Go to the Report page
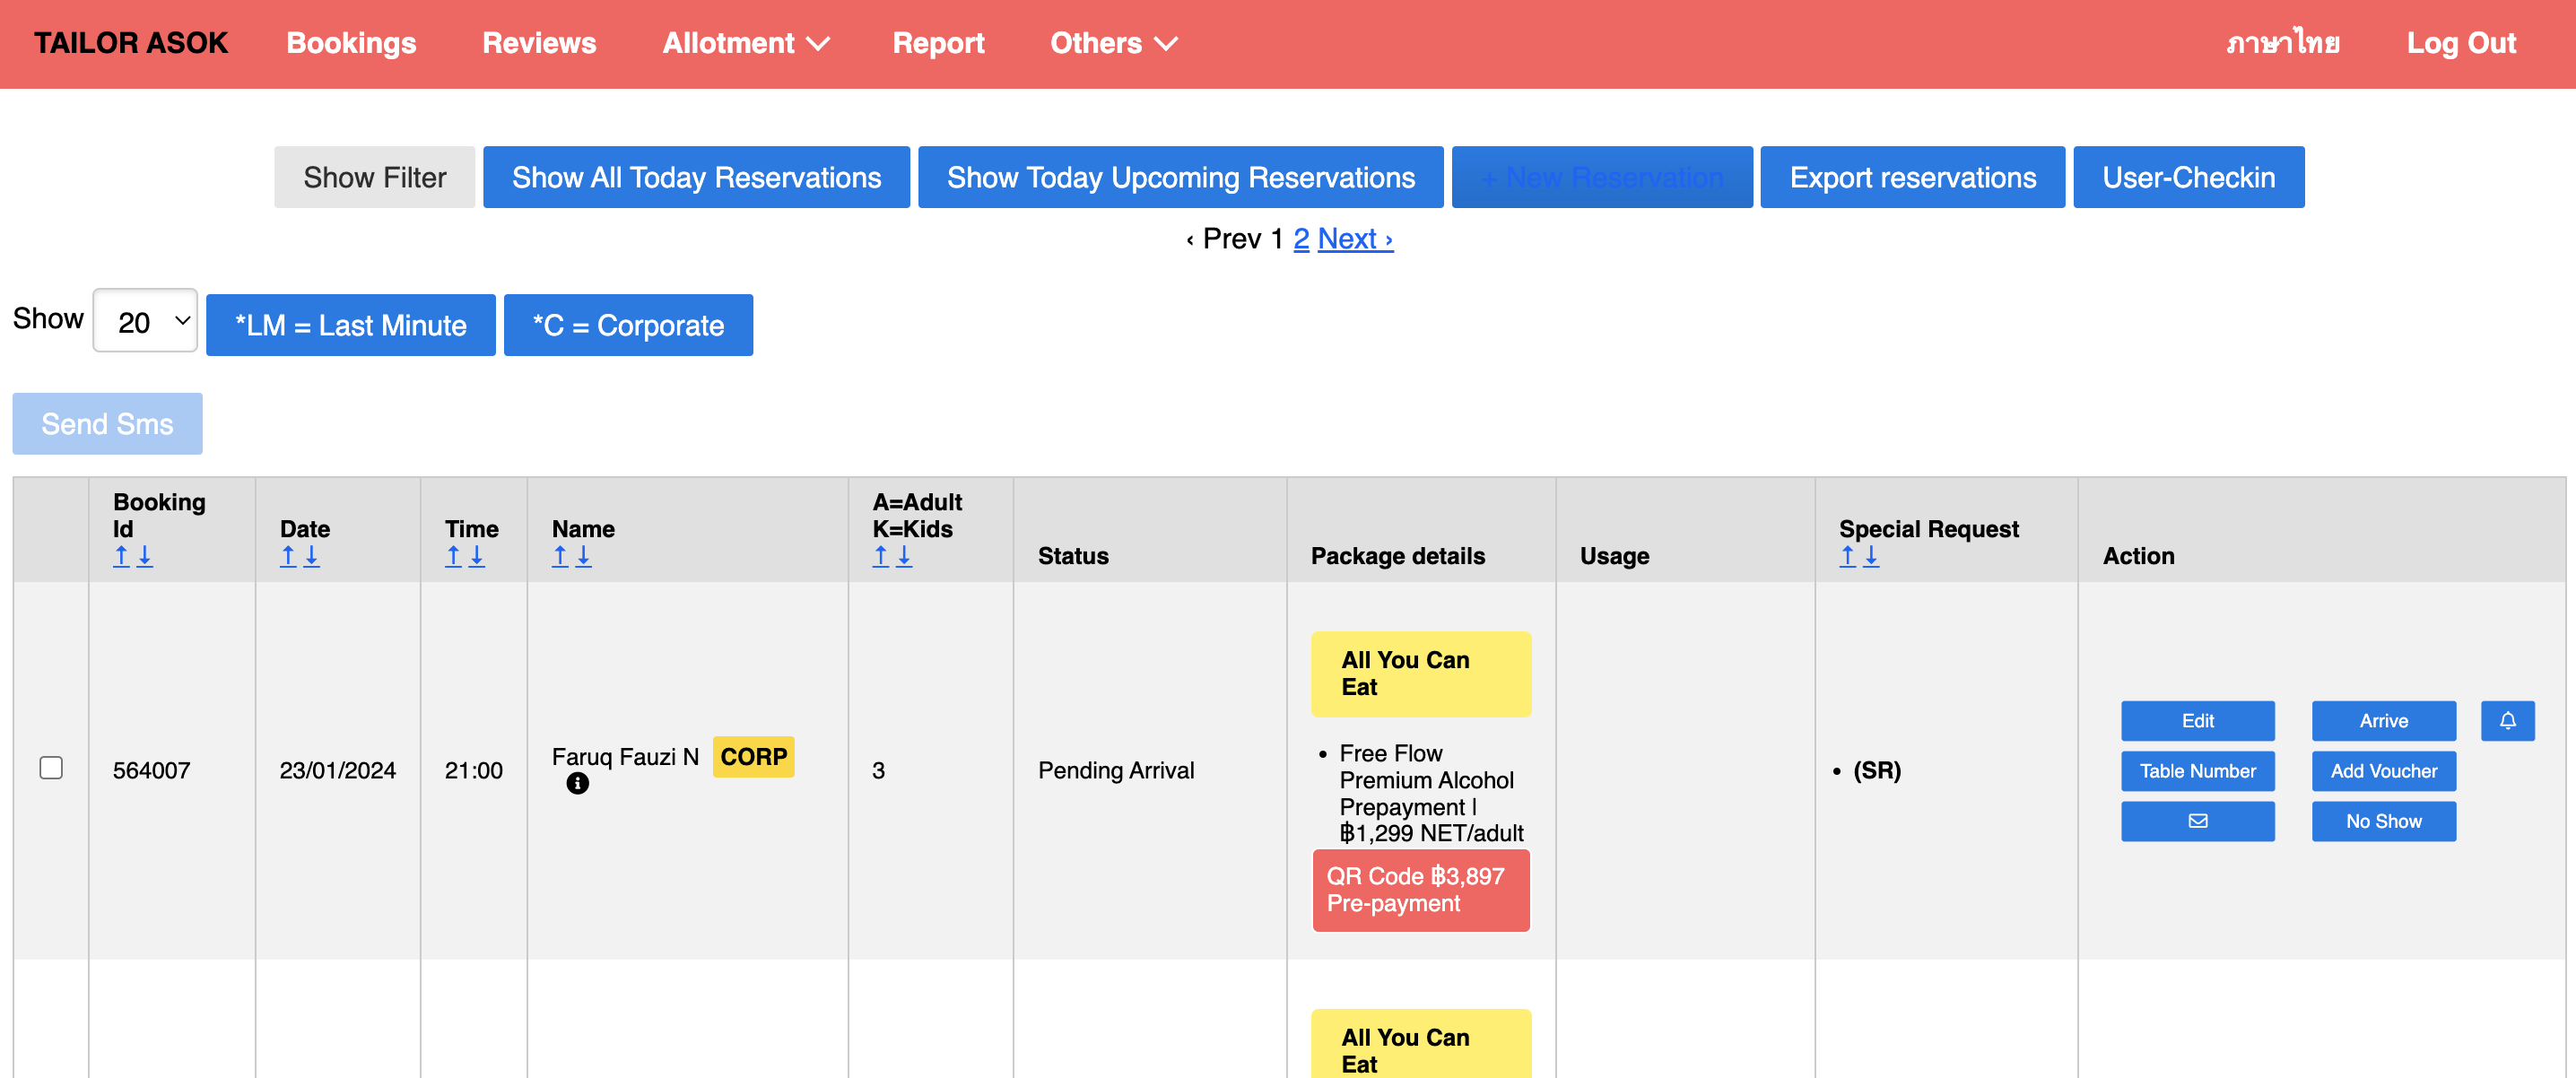 point(937,43)
